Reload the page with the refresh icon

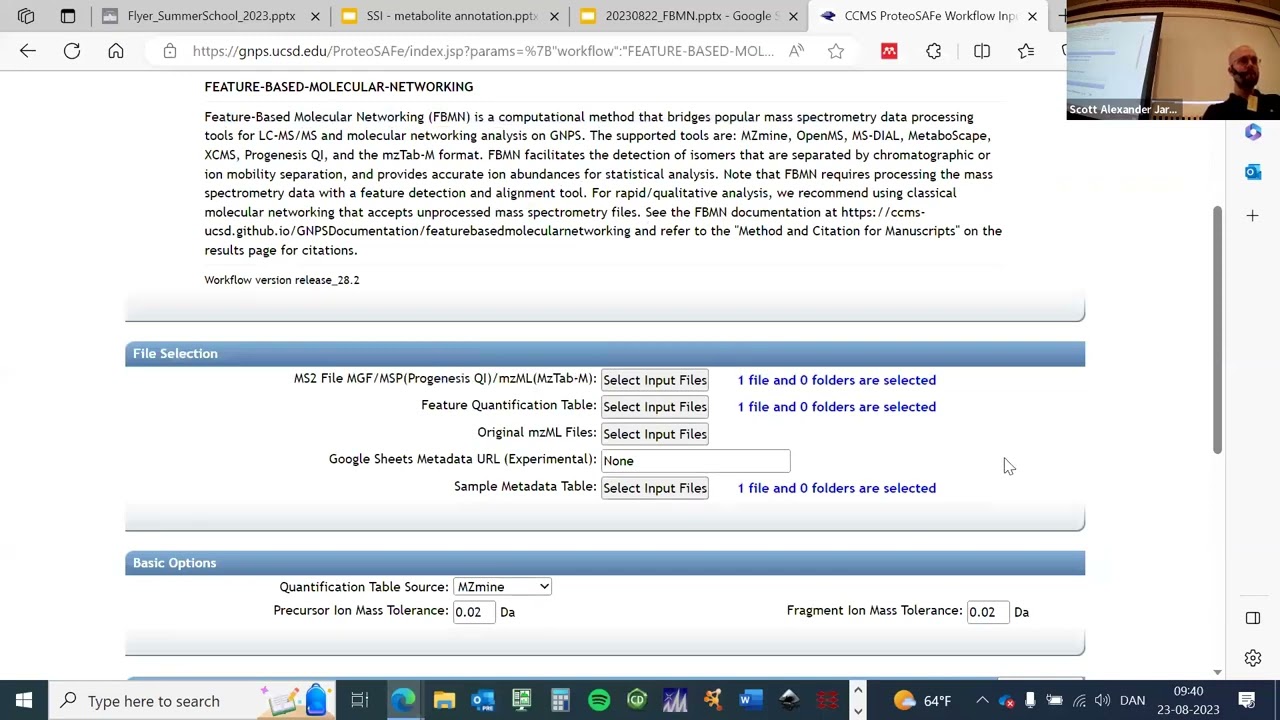click(x=72, y=51)
